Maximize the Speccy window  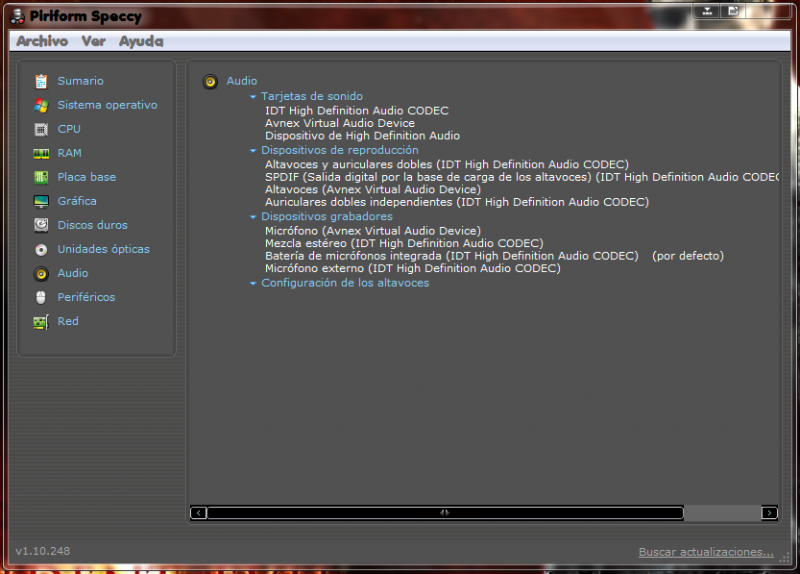(733, 11)
